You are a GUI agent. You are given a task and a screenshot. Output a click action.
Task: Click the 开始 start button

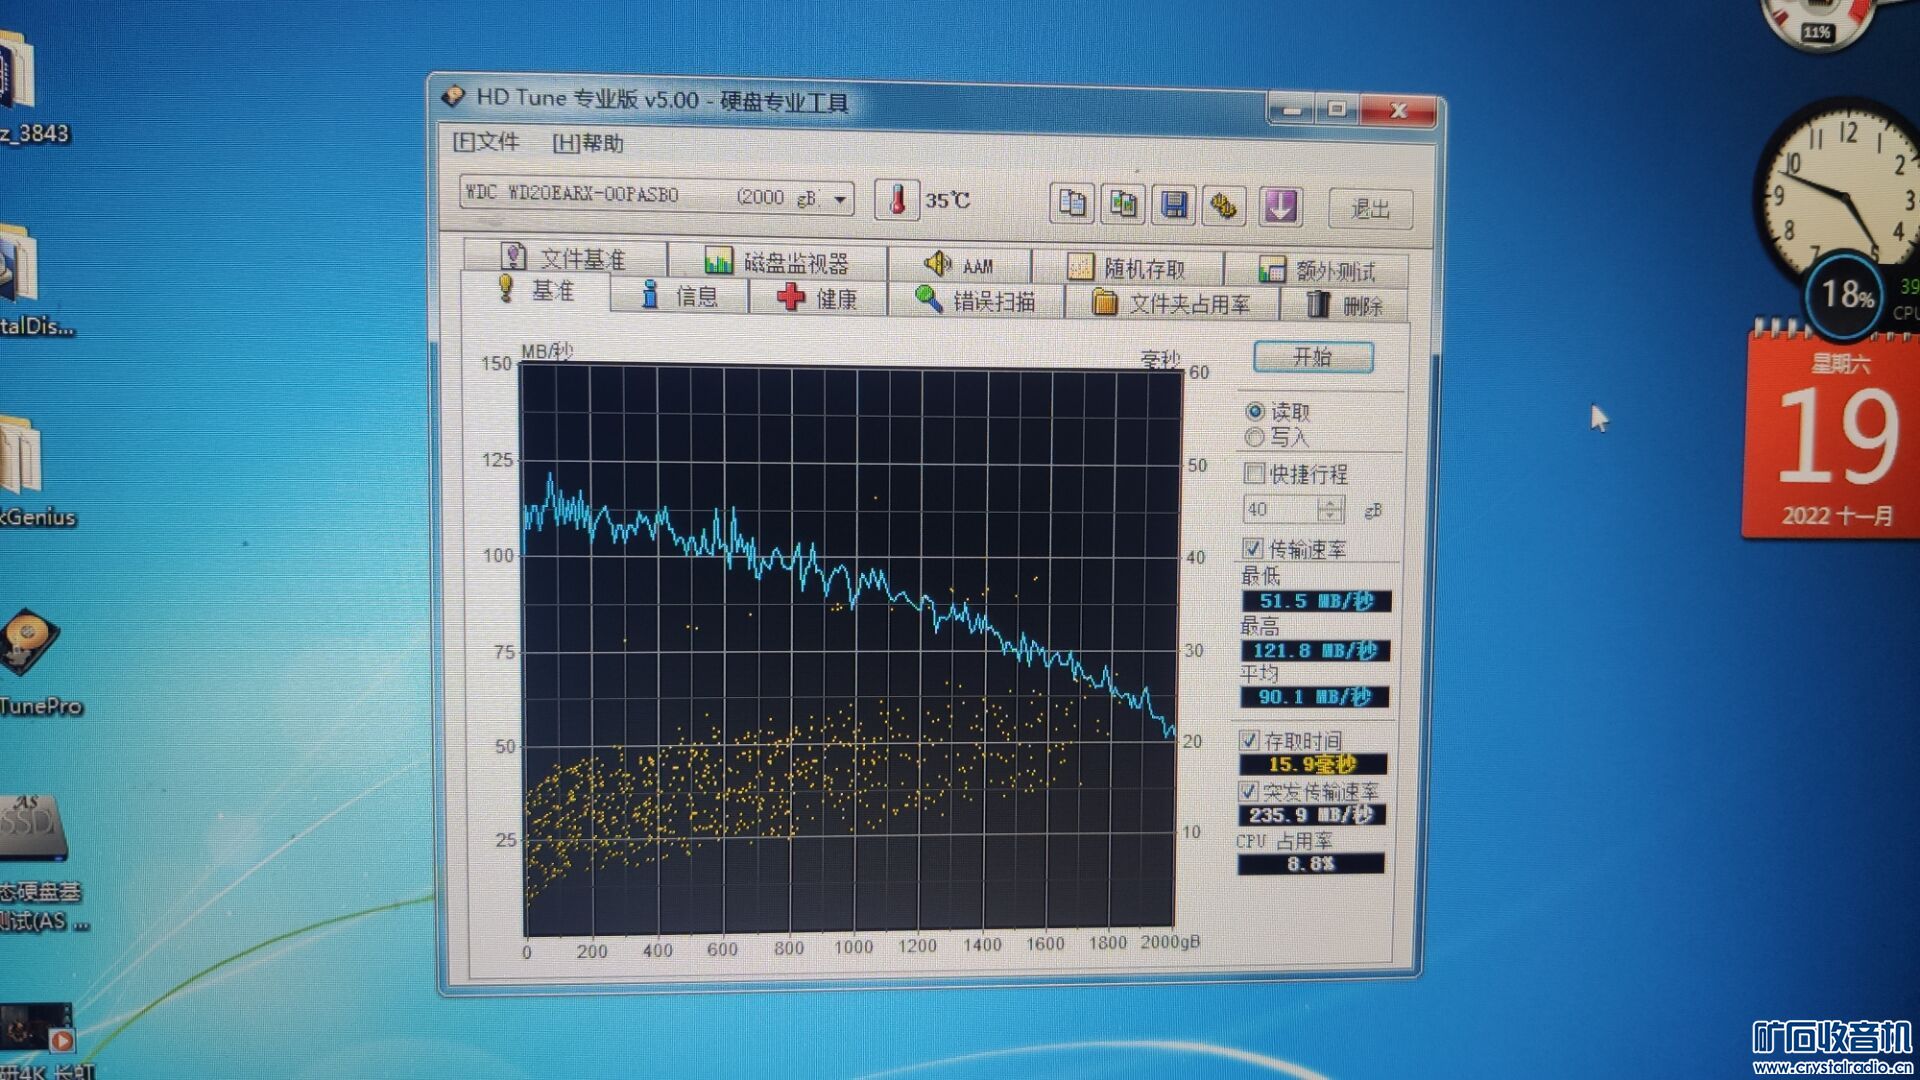1313,357
